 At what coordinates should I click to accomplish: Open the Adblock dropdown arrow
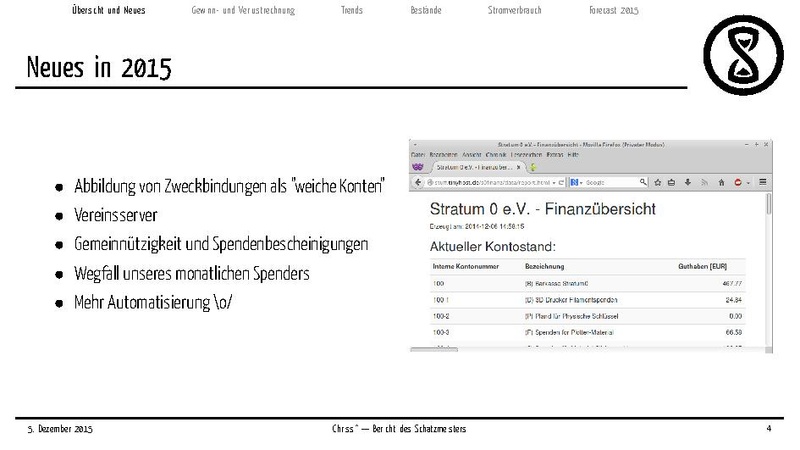(748, 182)
